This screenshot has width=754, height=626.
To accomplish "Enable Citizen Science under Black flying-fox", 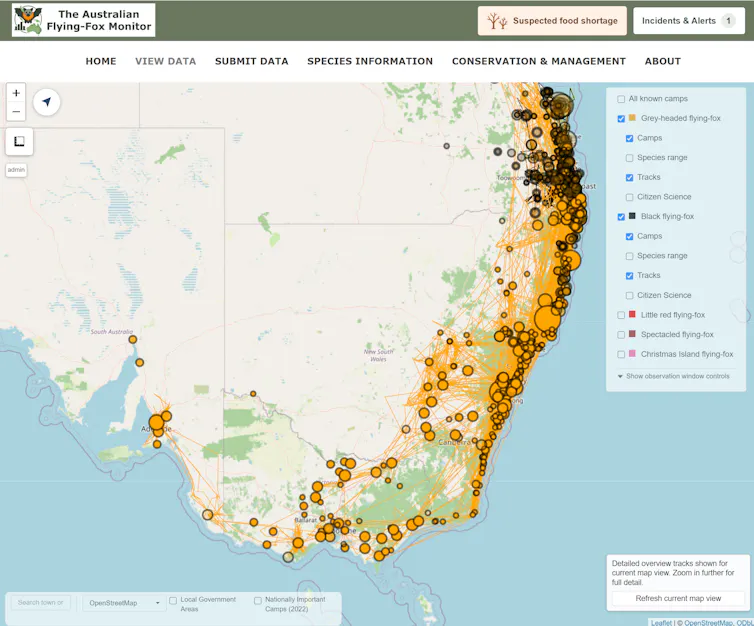I will (x=629, y=296).
